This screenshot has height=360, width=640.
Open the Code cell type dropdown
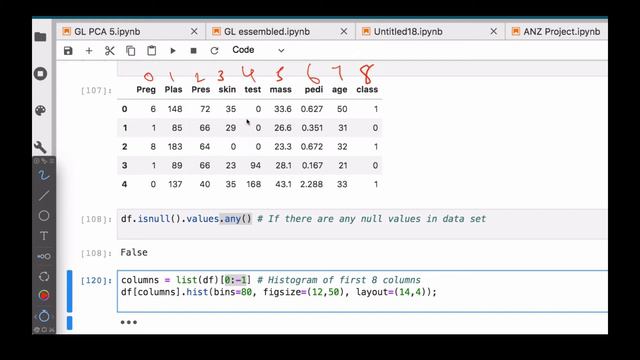(x=258, y=50)
